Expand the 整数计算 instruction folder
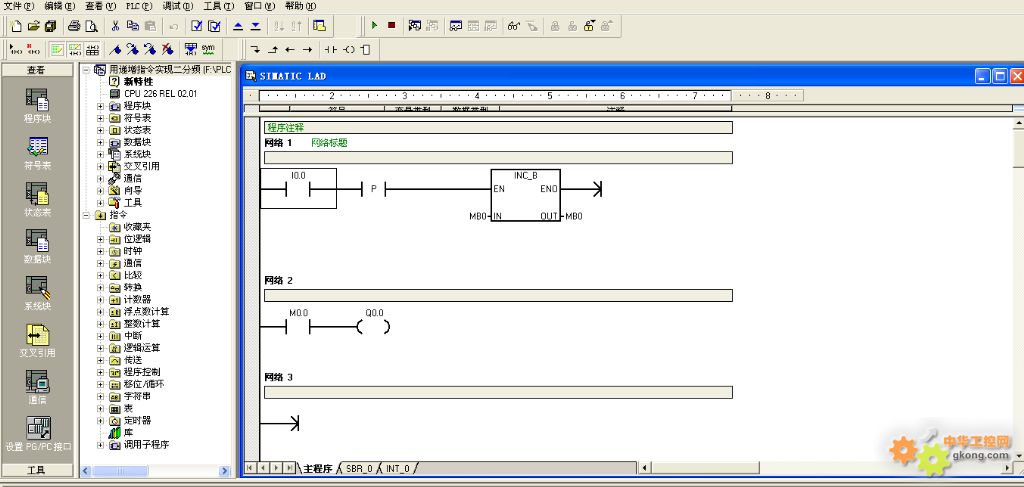The height and width of the screenshot is (487, 1024). point(101,324)
